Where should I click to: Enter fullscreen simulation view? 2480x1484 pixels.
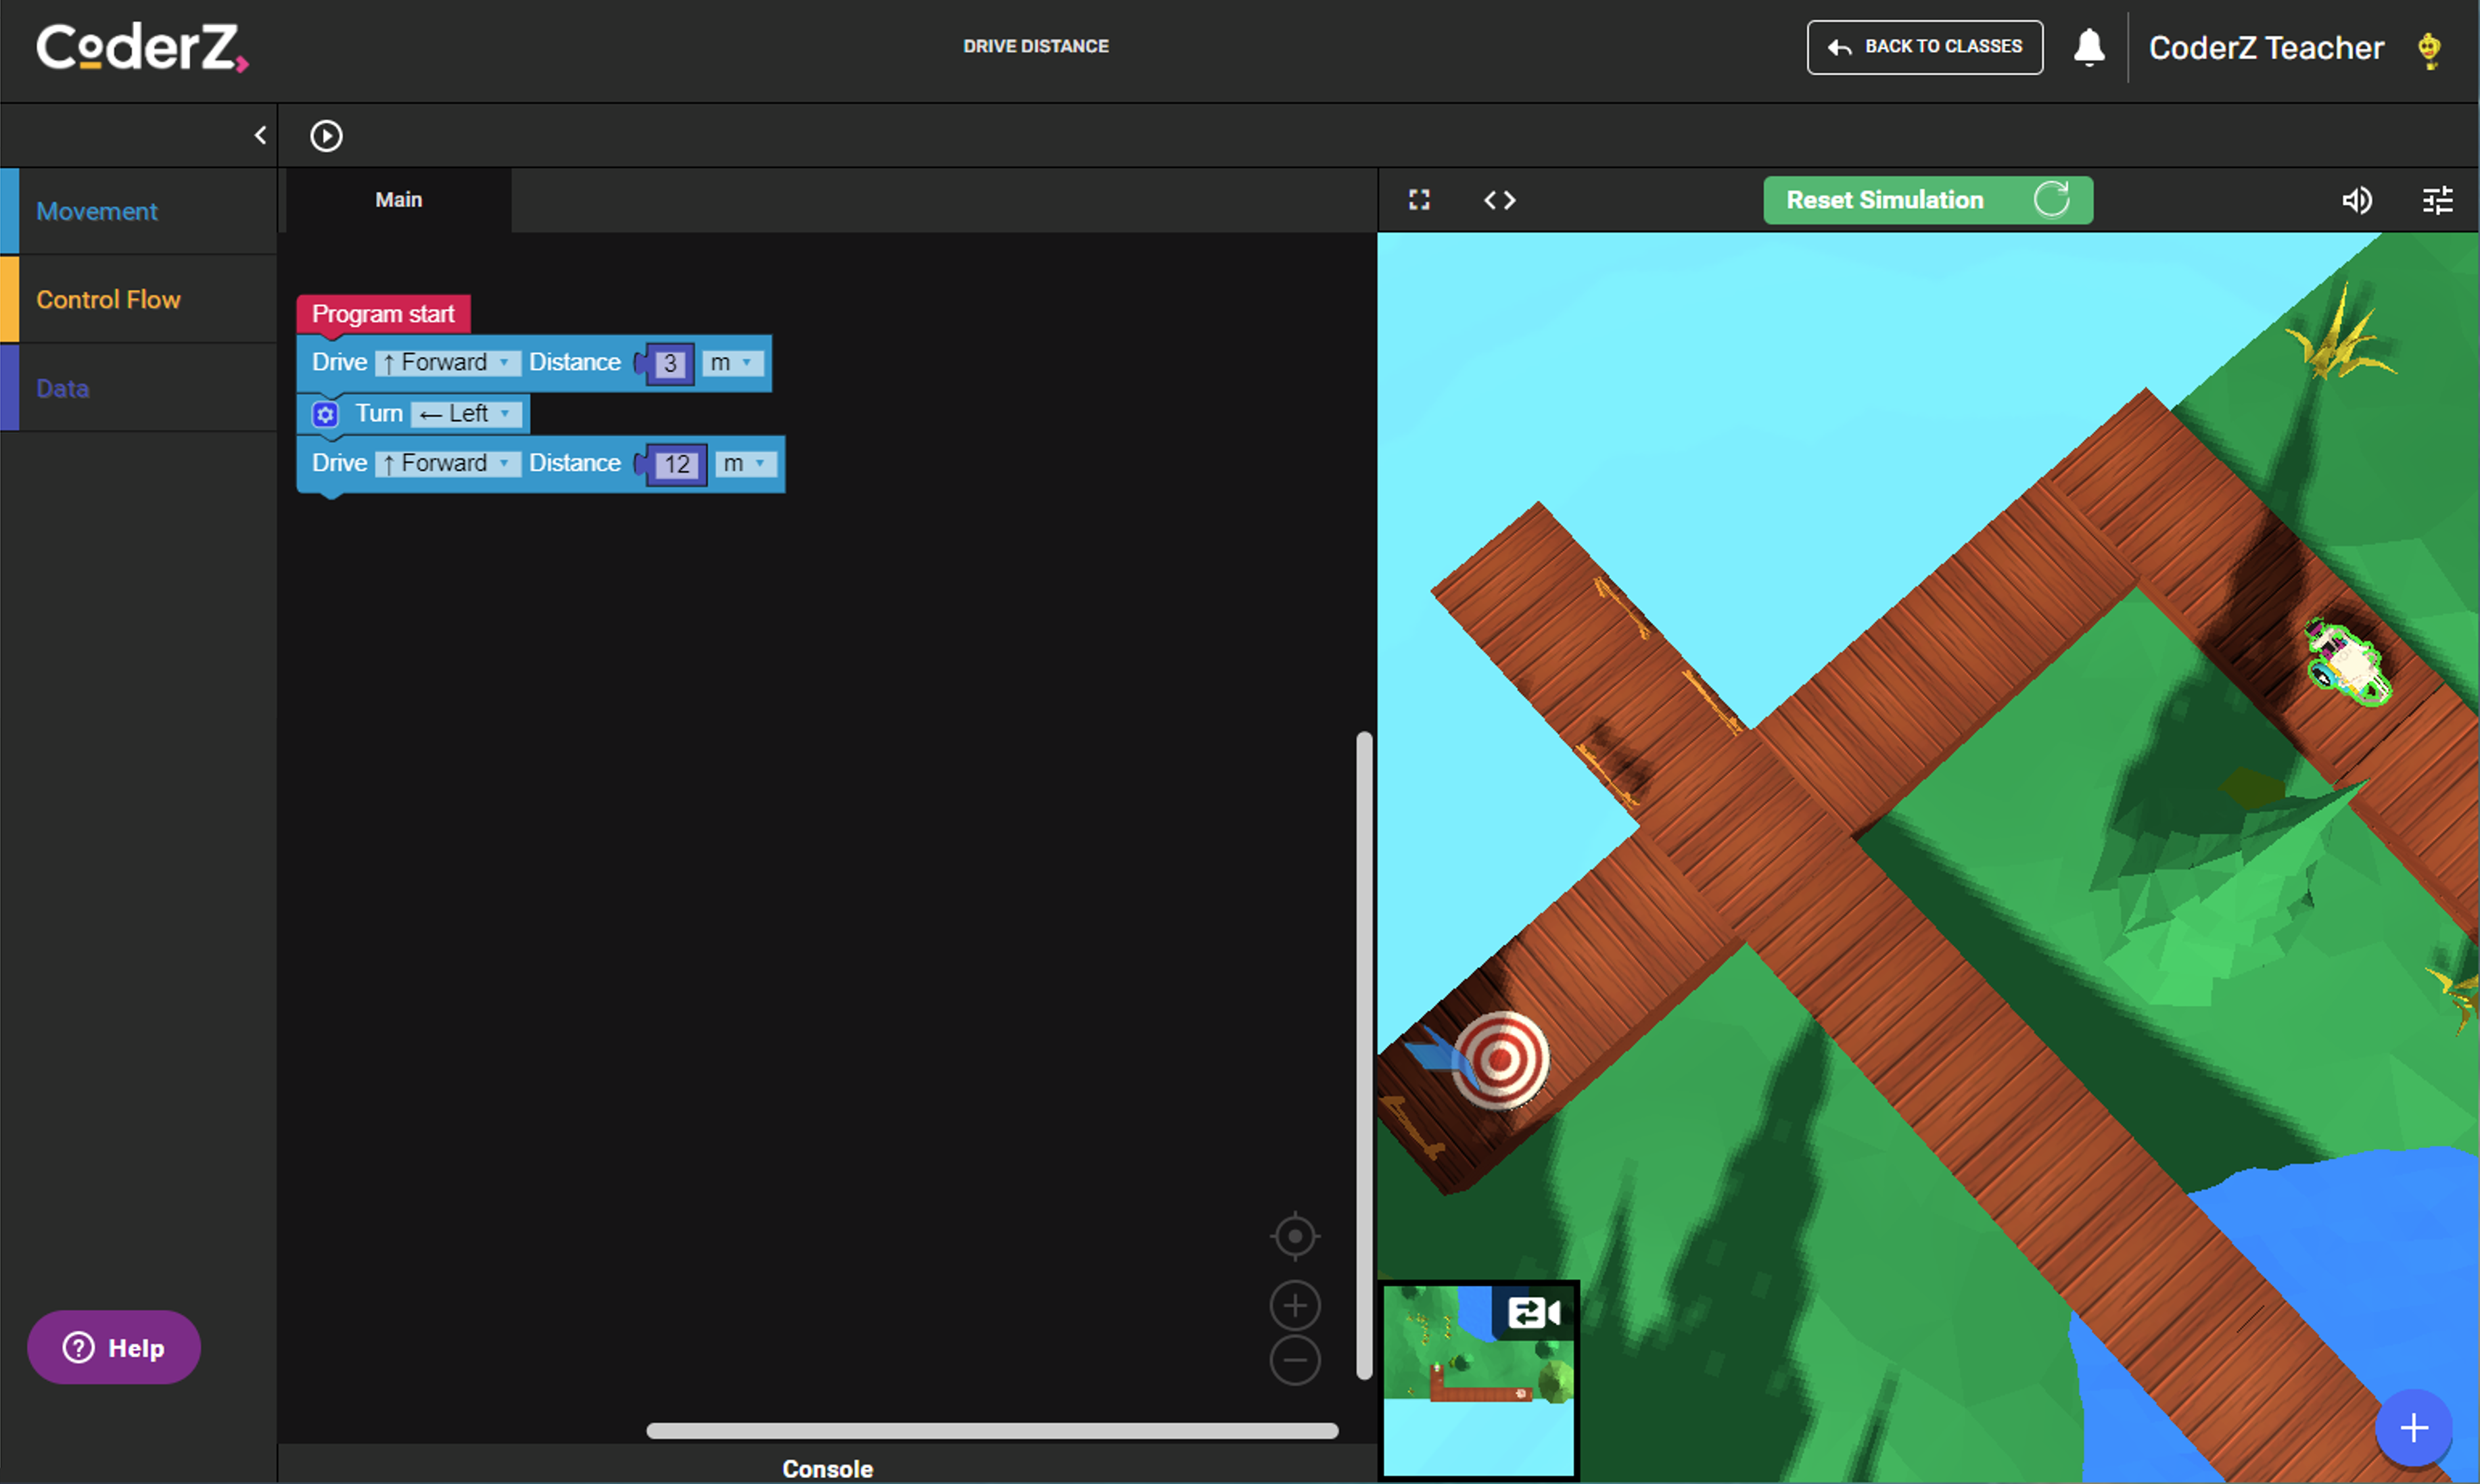pyautogui.click(x=1419, y=200)
